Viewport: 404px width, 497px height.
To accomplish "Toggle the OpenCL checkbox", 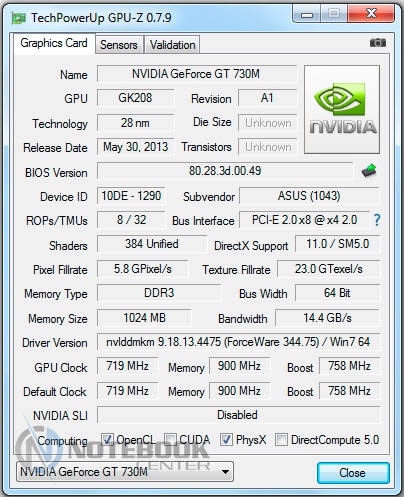I will pos(107,440).
